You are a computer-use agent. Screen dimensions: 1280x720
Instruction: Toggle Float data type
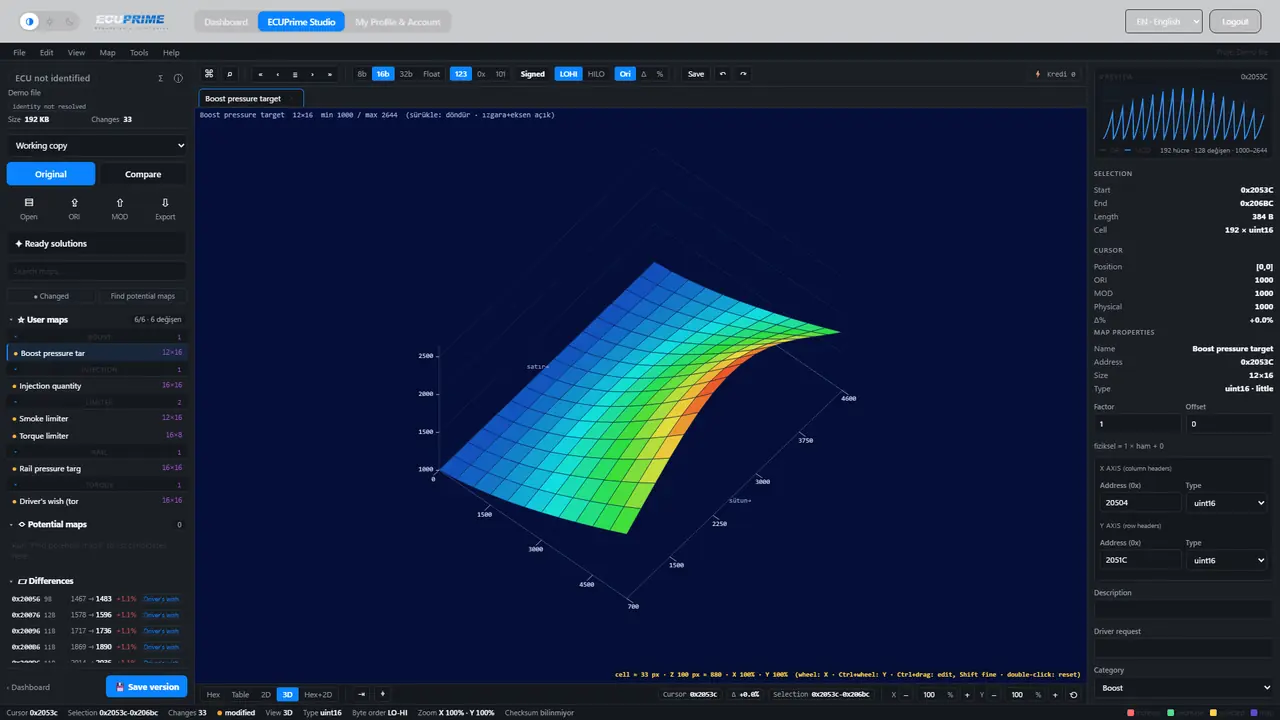tap(431, 74)
